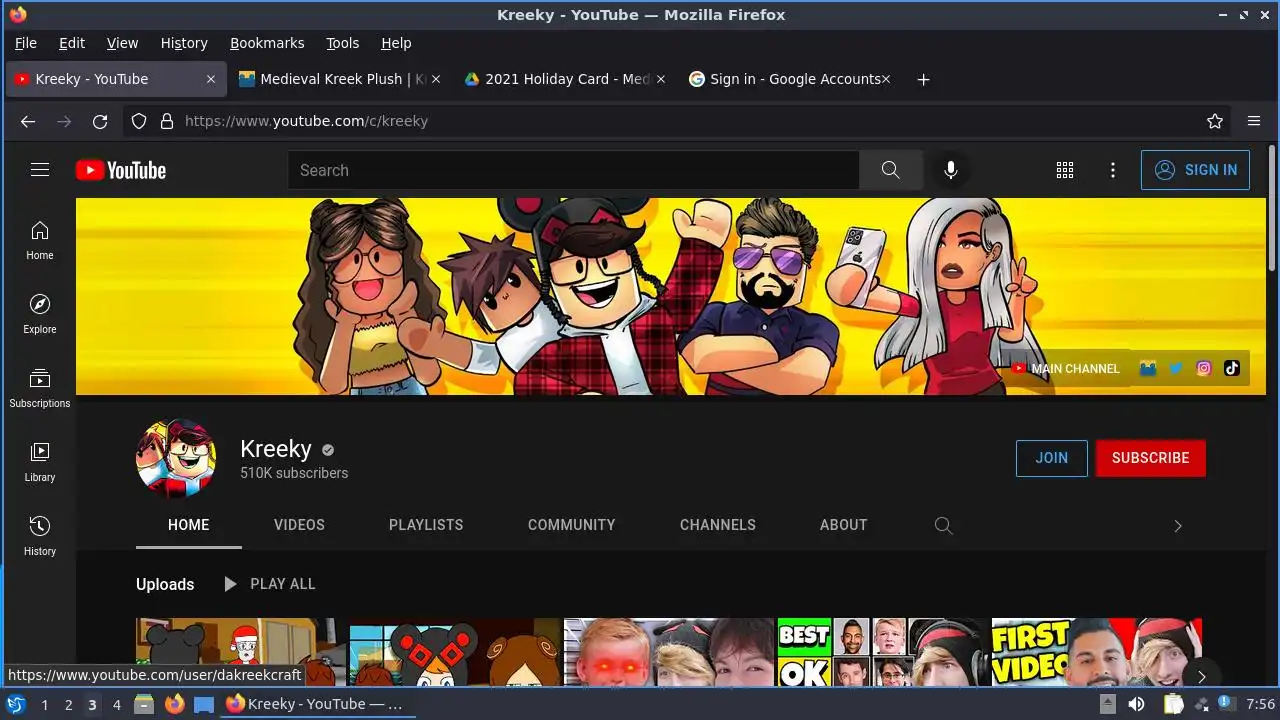Viewport: 1280px width, 720px height.
Task: Switch to Medieval Kreek Plush tab
Action: 339,79
